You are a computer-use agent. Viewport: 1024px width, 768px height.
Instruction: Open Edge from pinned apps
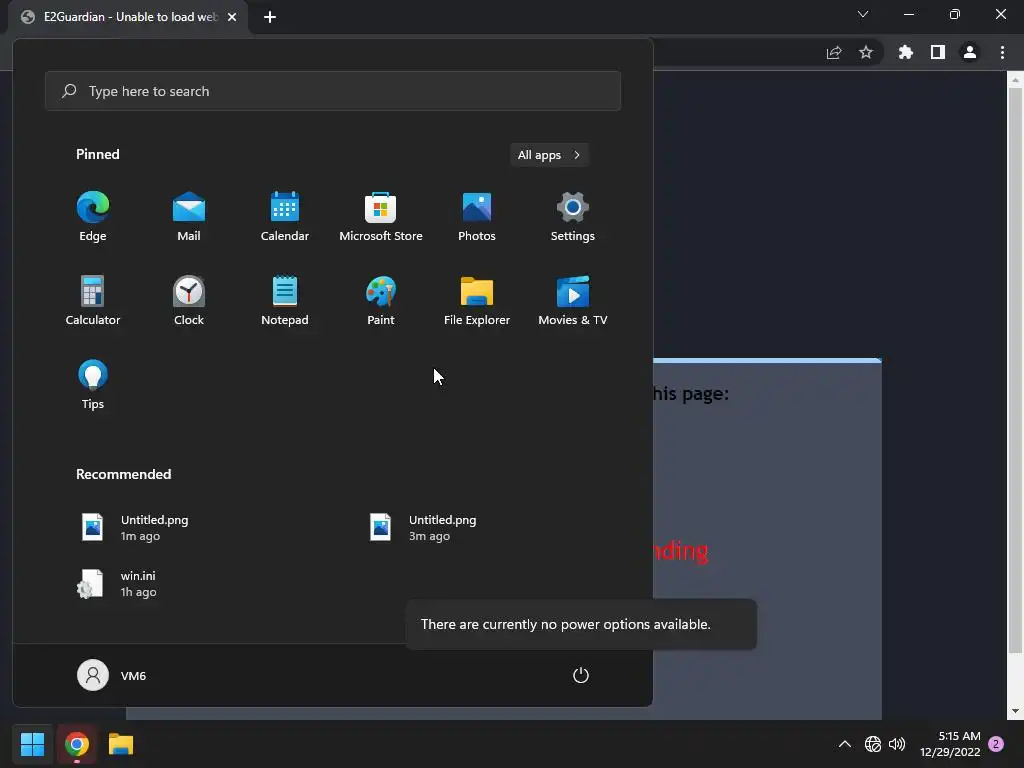[x=93, y=217]
